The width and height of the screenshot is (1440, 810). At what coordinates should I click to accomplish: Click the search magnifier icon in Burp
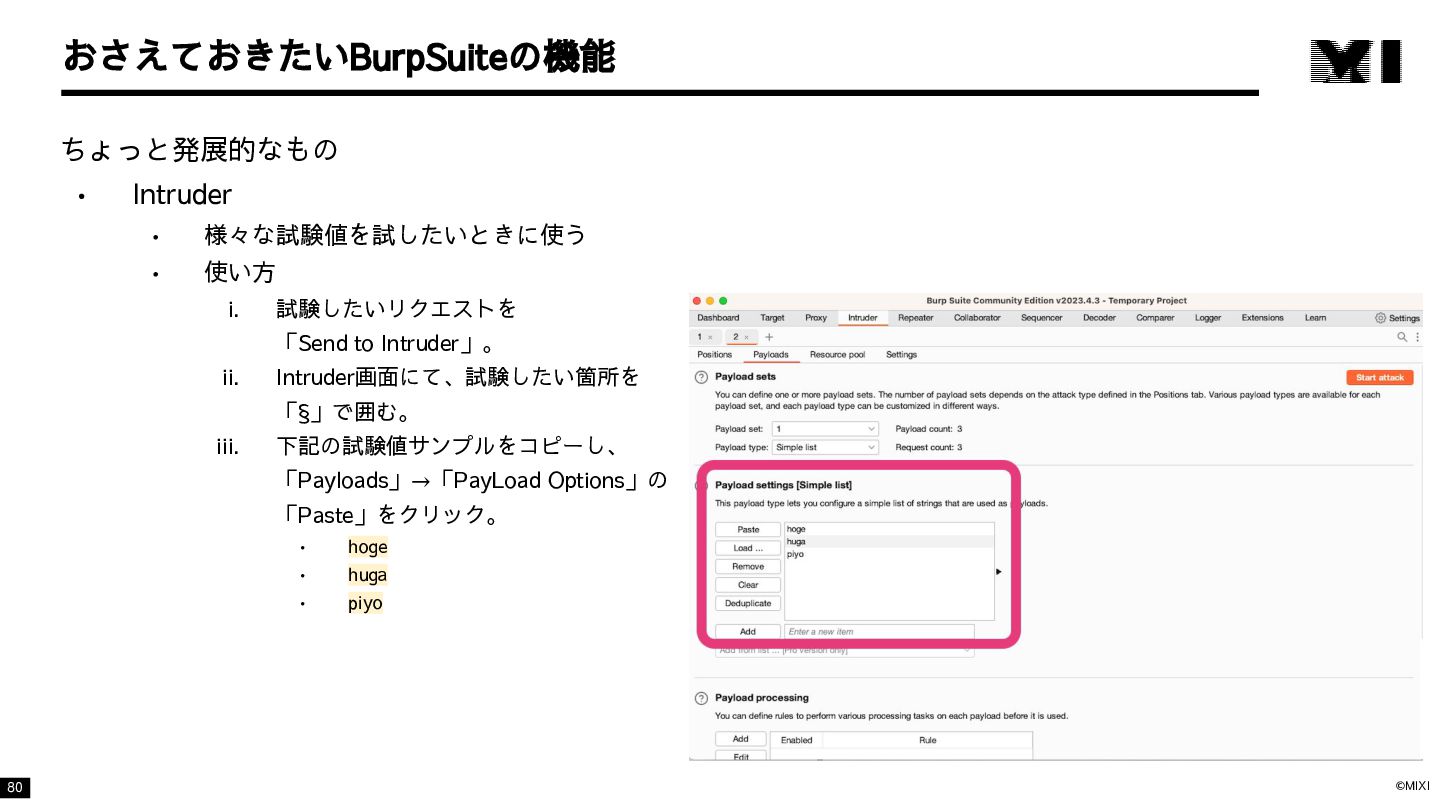tap(1403, 337)
